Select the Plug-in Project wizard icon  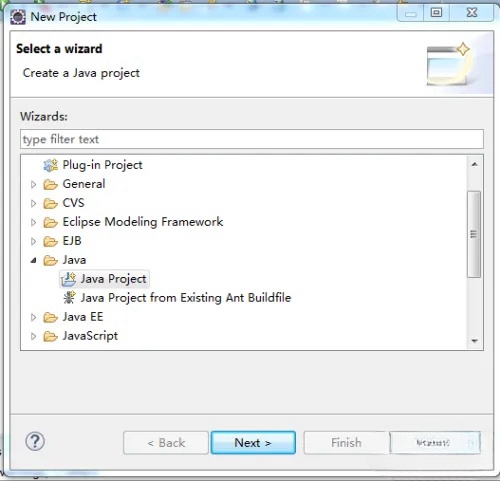51,165
